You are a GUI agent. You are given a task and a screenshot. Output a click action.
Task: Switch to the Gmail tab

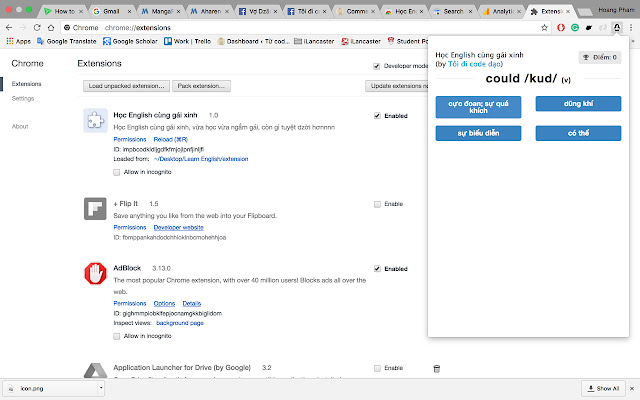click(x=111, y=11)
